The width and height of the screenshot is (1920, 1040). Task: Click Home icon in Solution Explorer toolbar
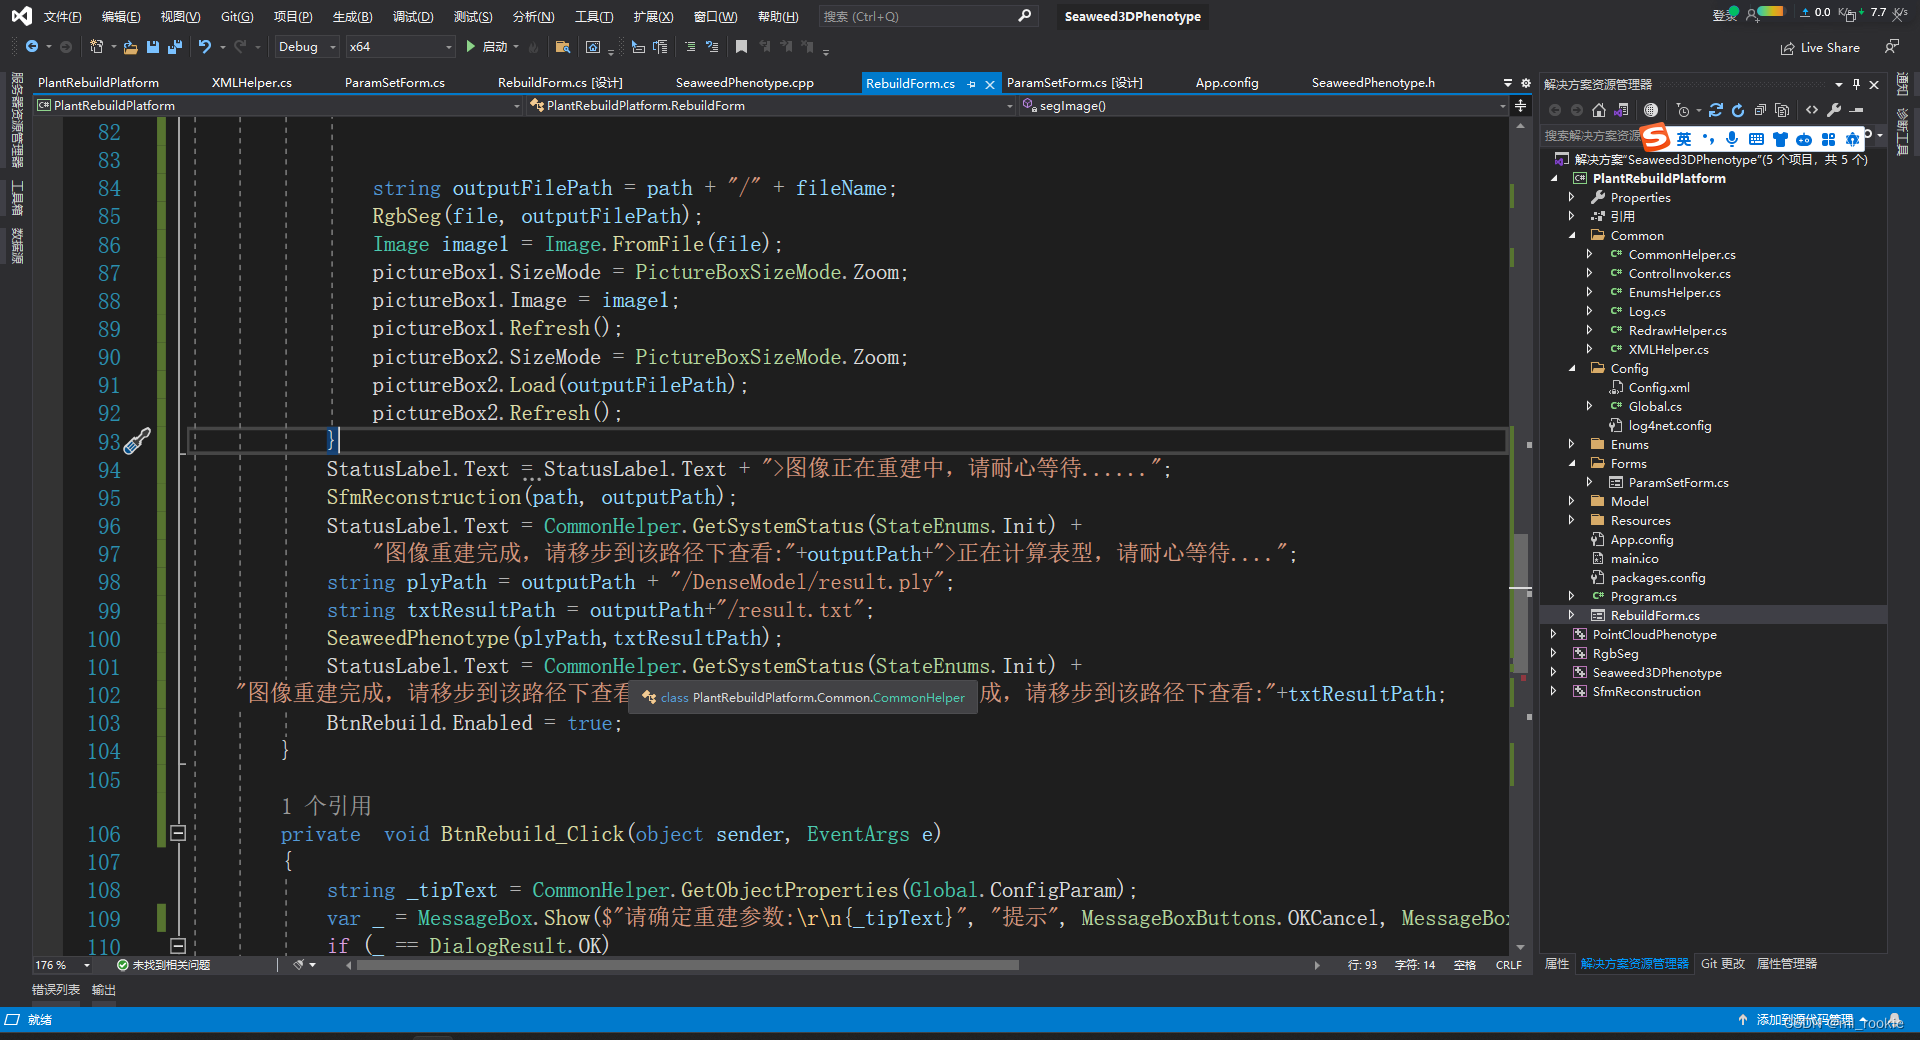pos(1599,110)
